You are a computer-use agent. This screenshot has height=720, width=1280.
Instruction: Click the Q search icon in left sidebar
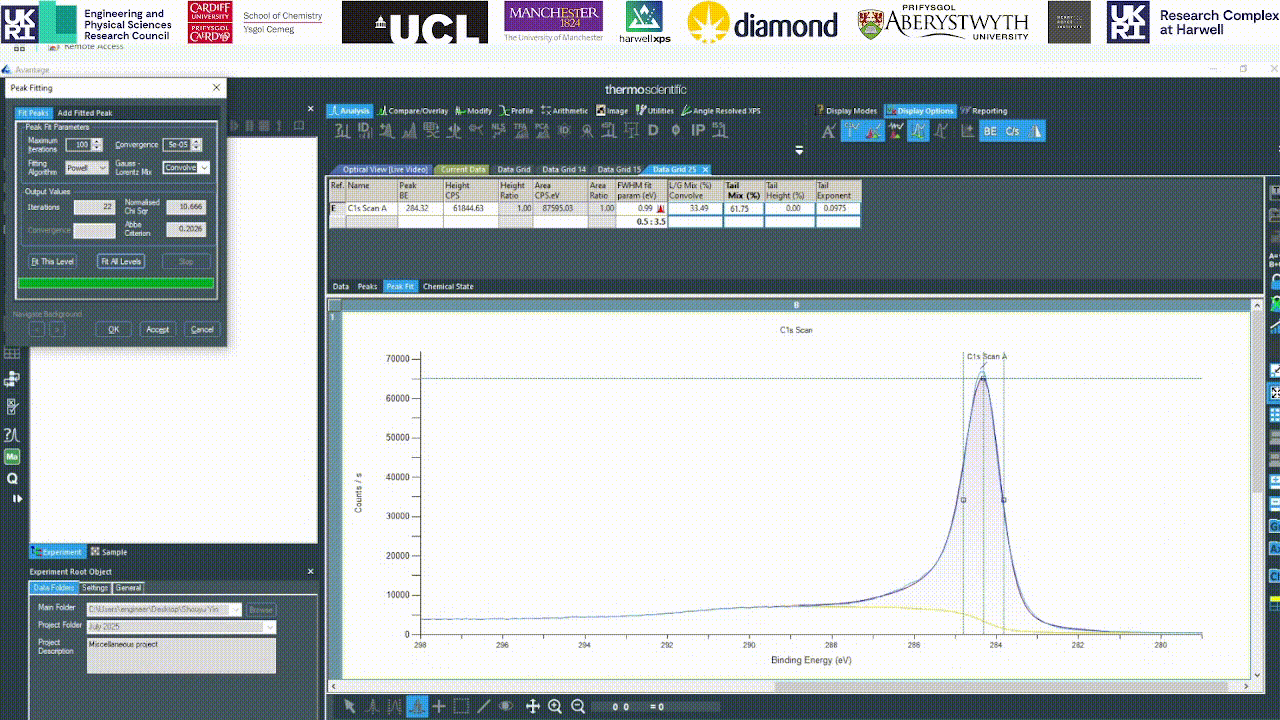pos(12,478)
